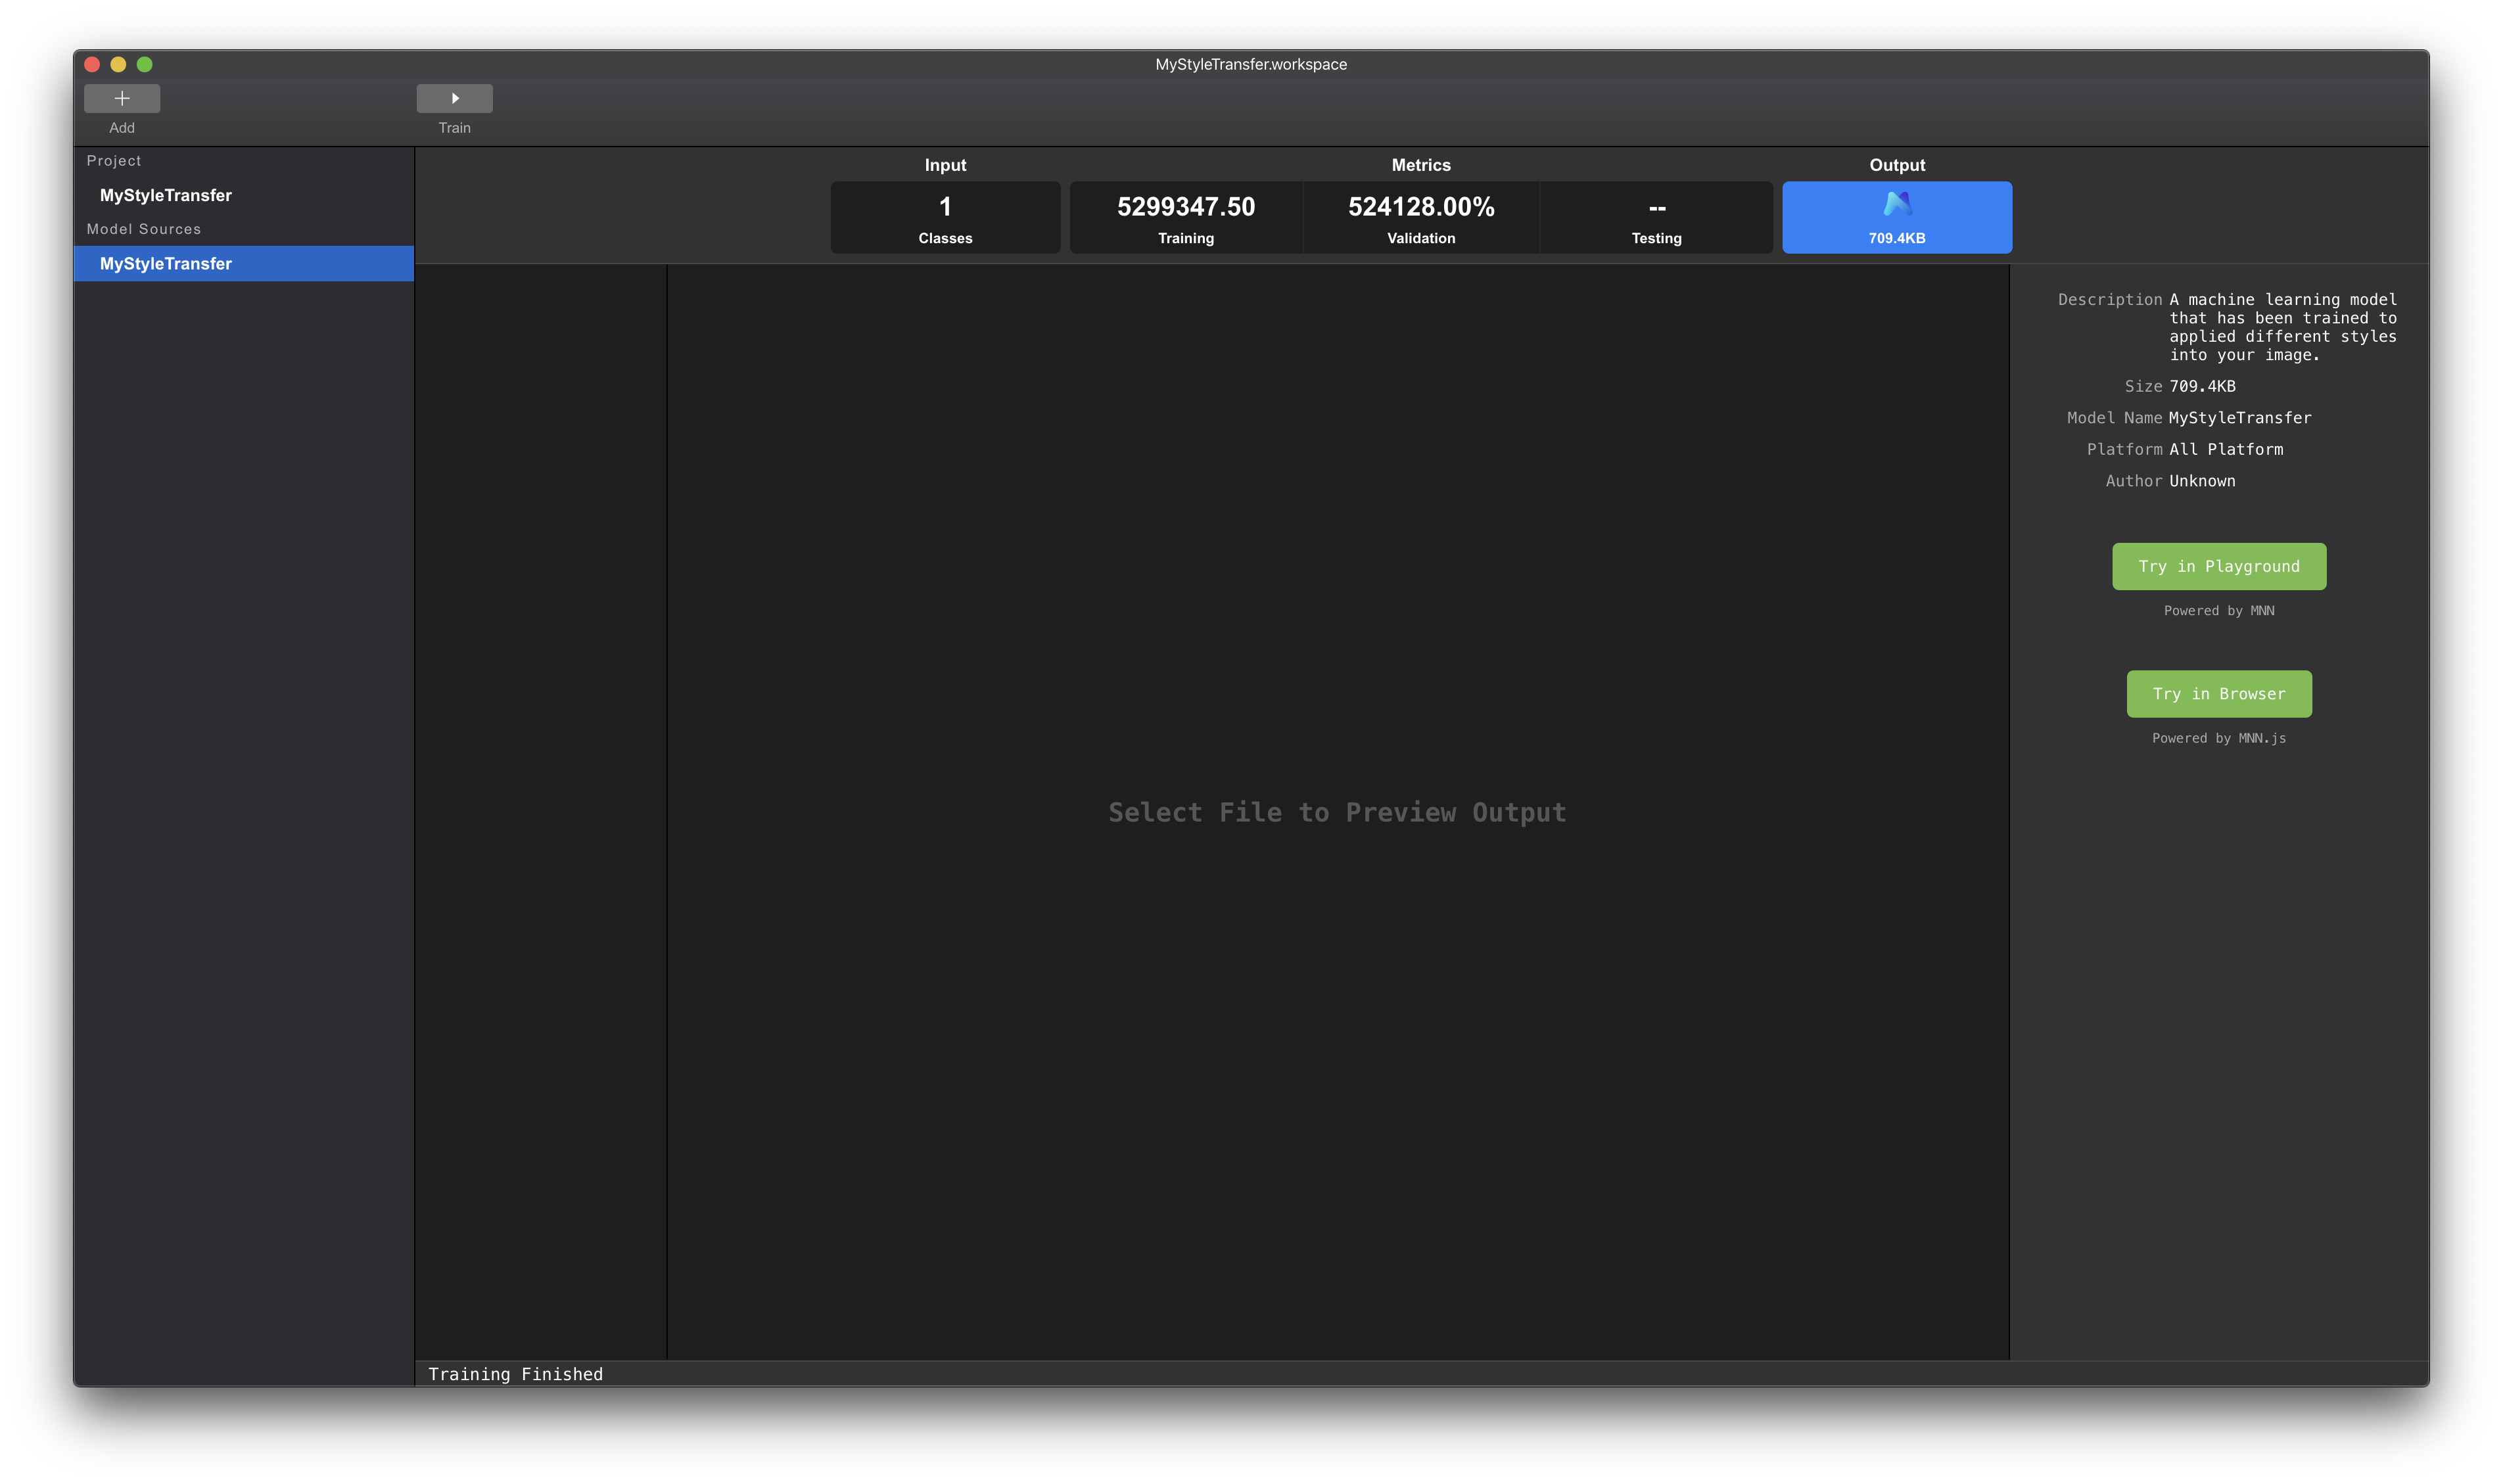Switch to the Validation metrics tab
The width and height of the screenshot is (2503, 1484).
(x=1421, y=218)
